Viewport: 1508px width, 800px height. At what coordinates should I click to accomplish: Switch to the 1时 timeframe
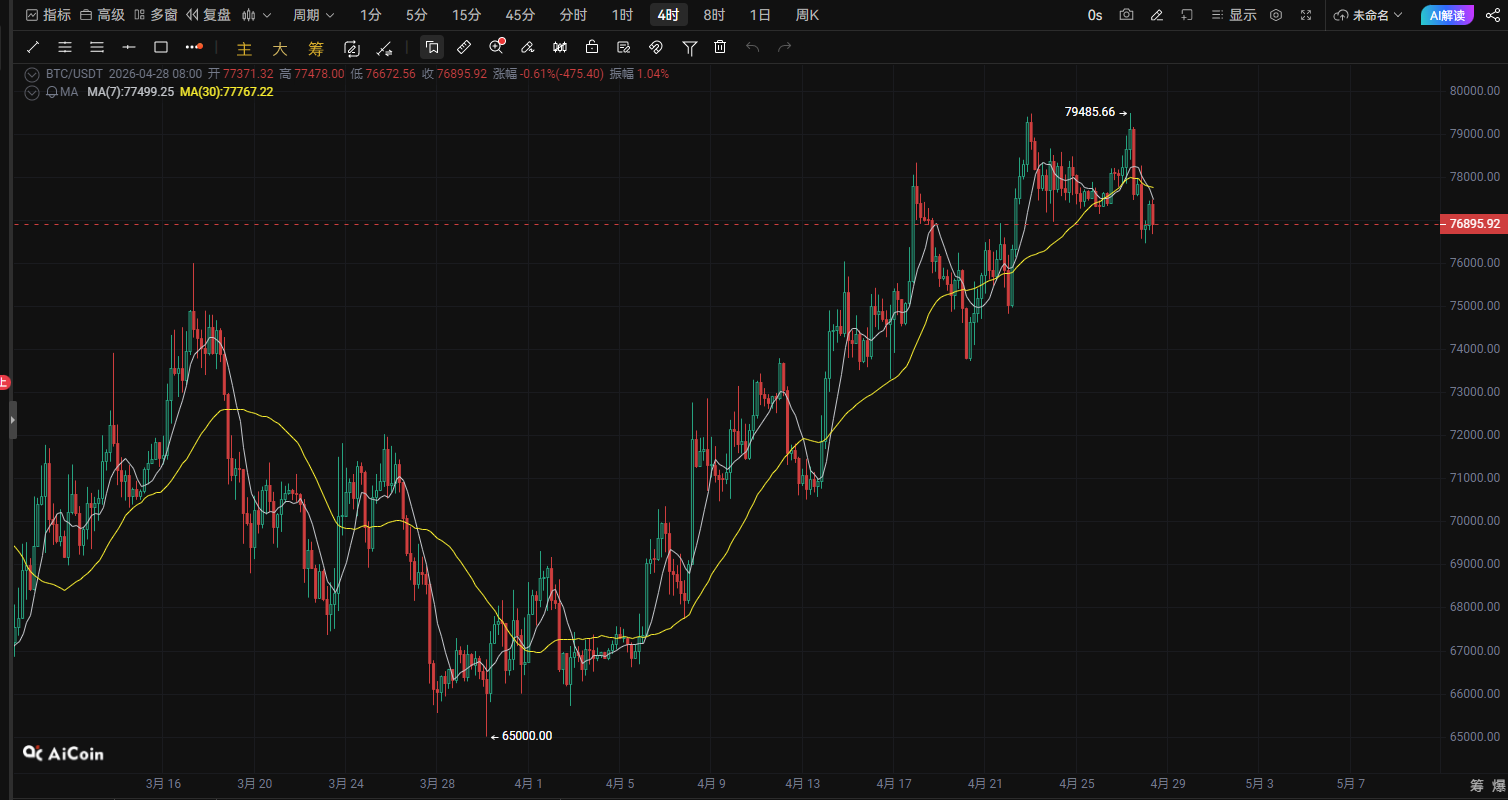click(622, 15)
